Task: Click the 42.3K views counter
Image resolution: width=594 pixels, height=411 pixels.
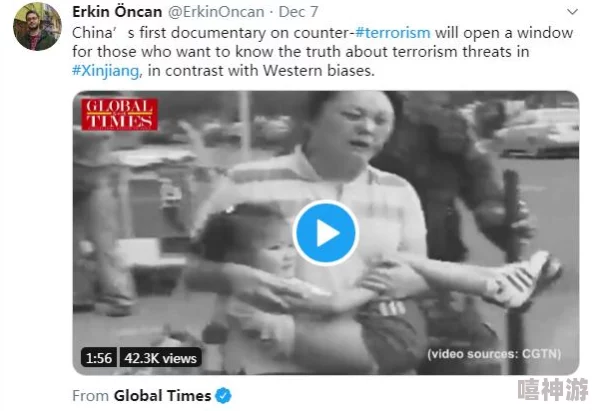Action: 161,358
